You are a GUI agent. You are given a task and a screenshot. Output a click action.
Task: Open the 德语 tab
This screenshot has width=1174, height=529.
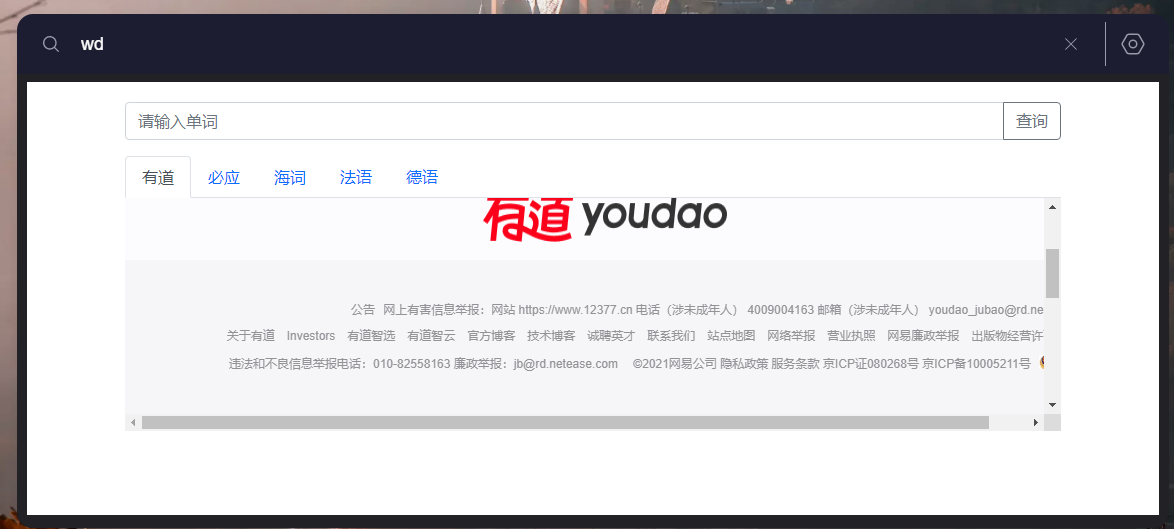422,177
